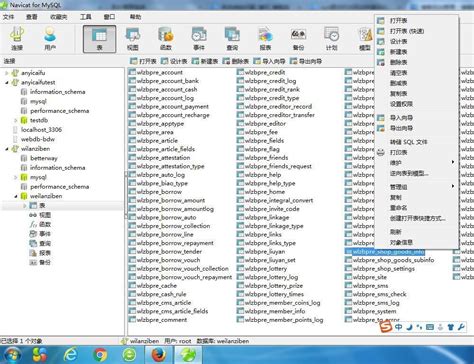Screen dimensions: 474x364
Task: Open 管理组 submenu in context menu
Action: point(417,187)
